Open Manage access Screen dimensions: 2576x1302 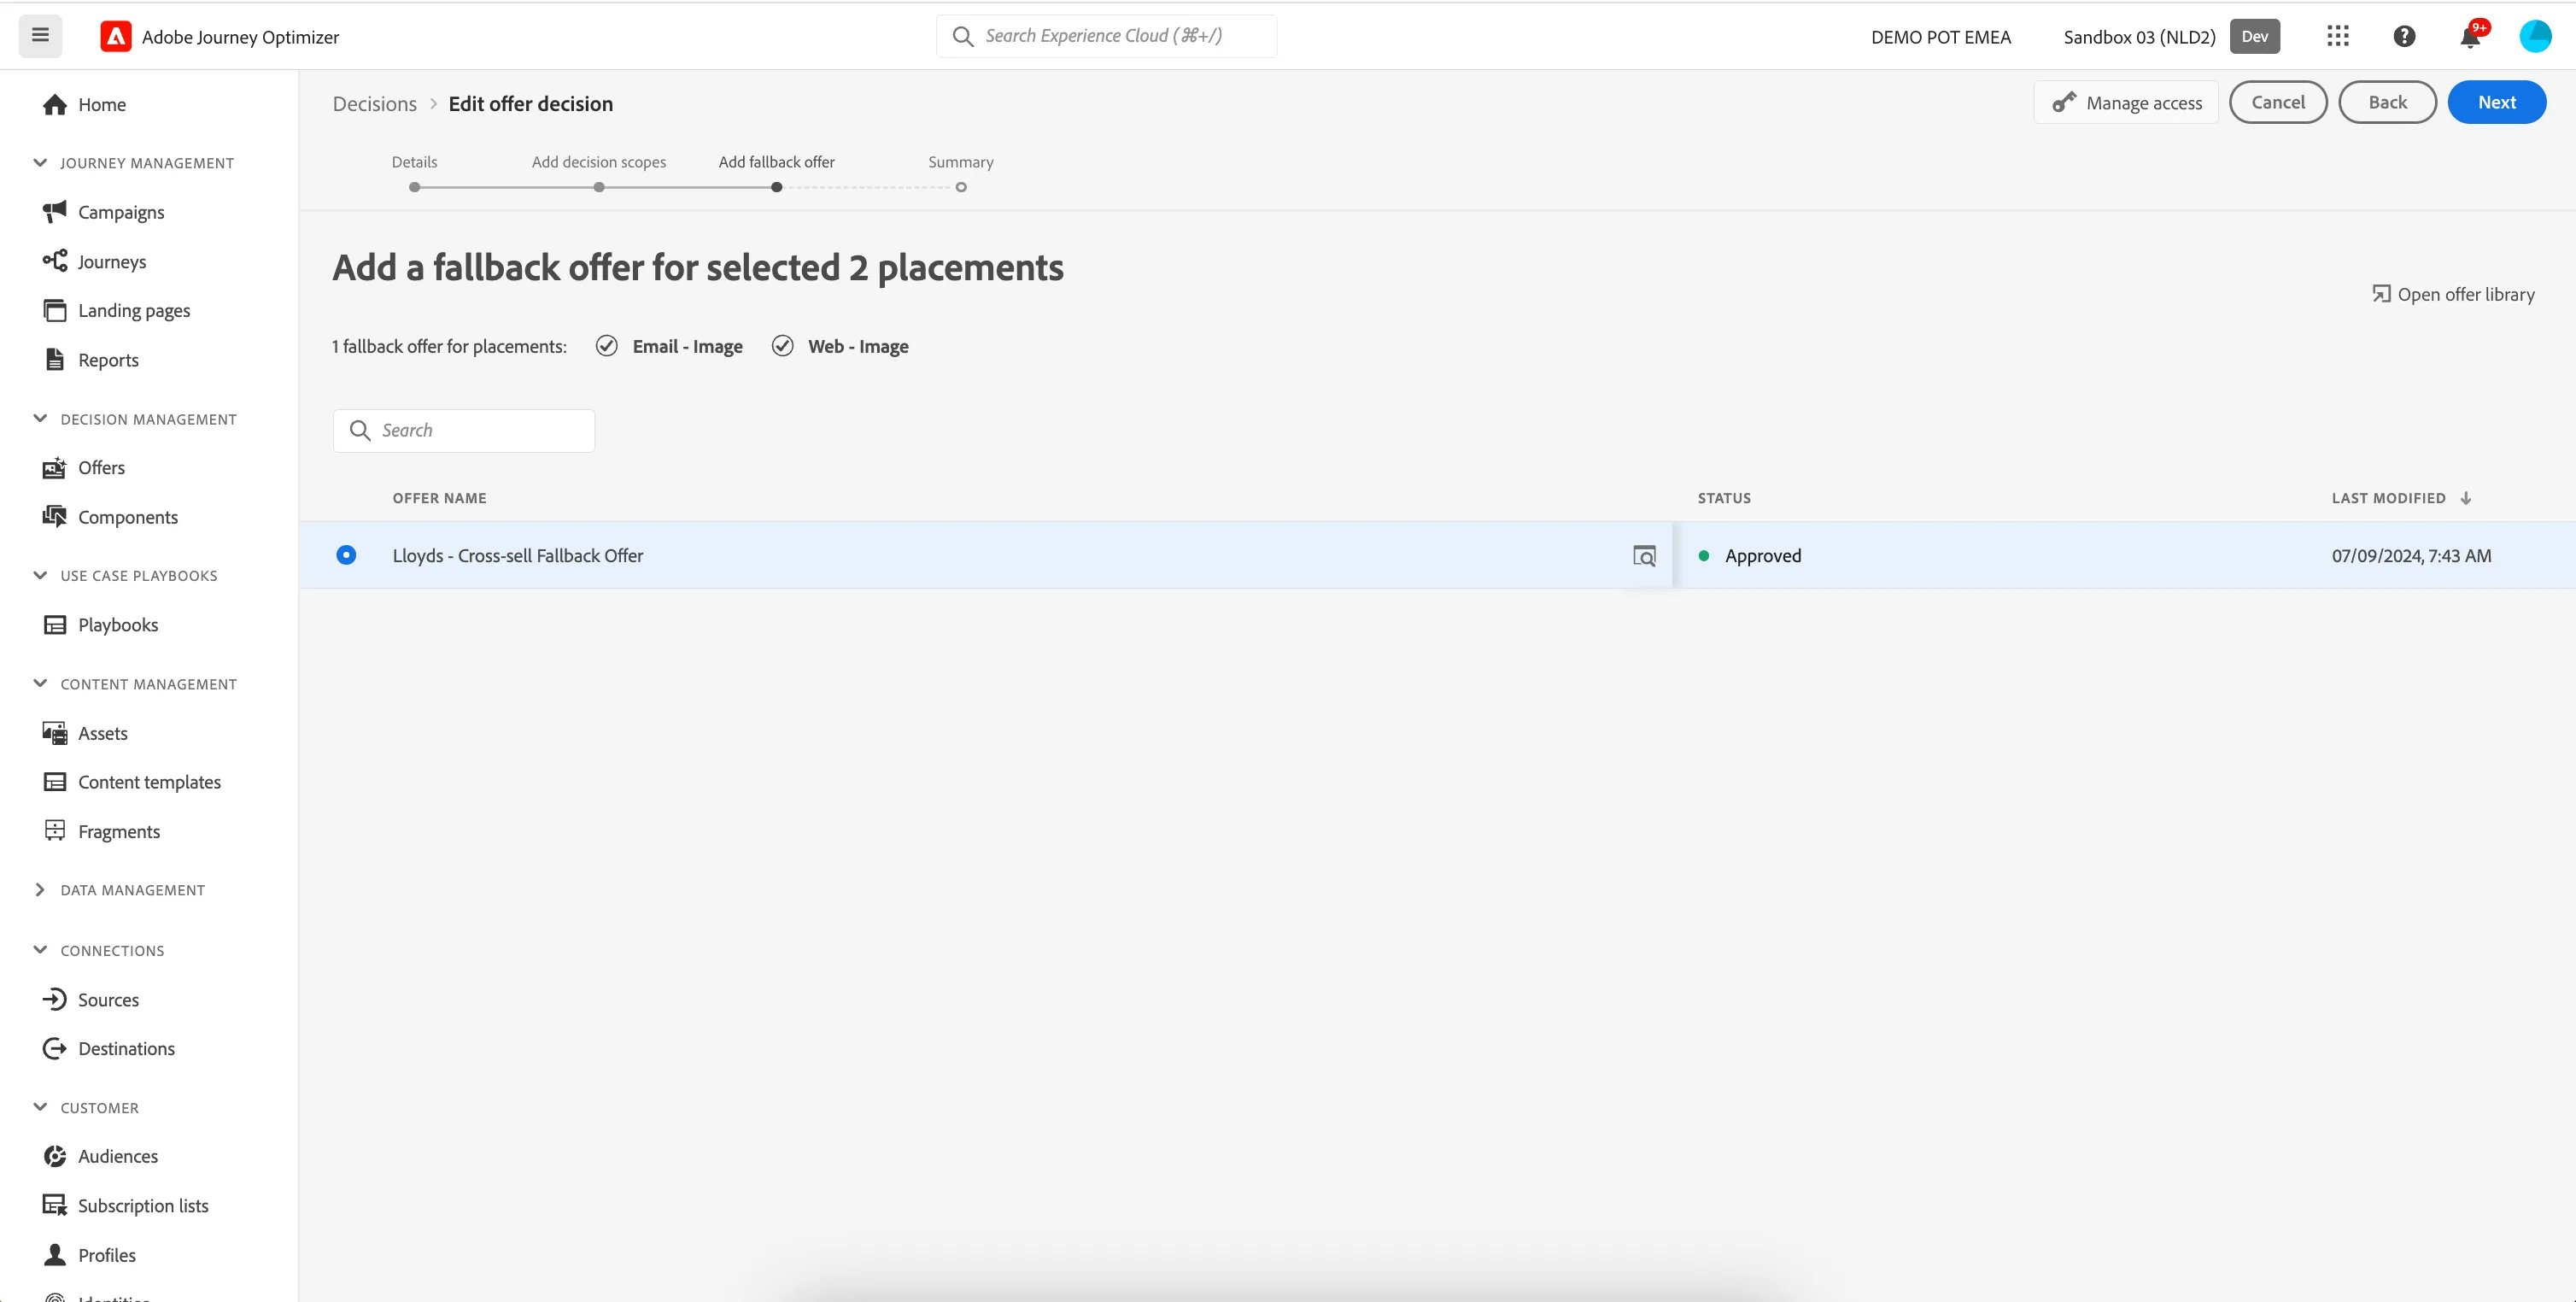2126,102
